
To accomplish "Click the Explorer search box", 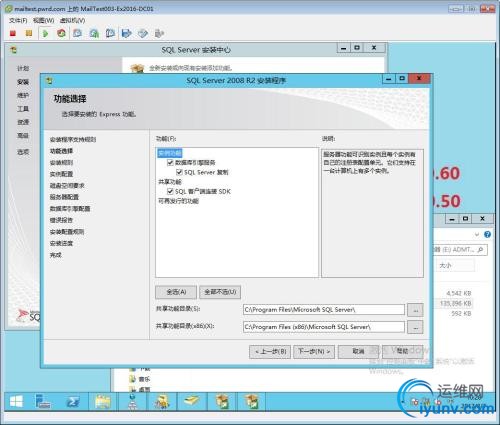I will [x=461, y=250].
